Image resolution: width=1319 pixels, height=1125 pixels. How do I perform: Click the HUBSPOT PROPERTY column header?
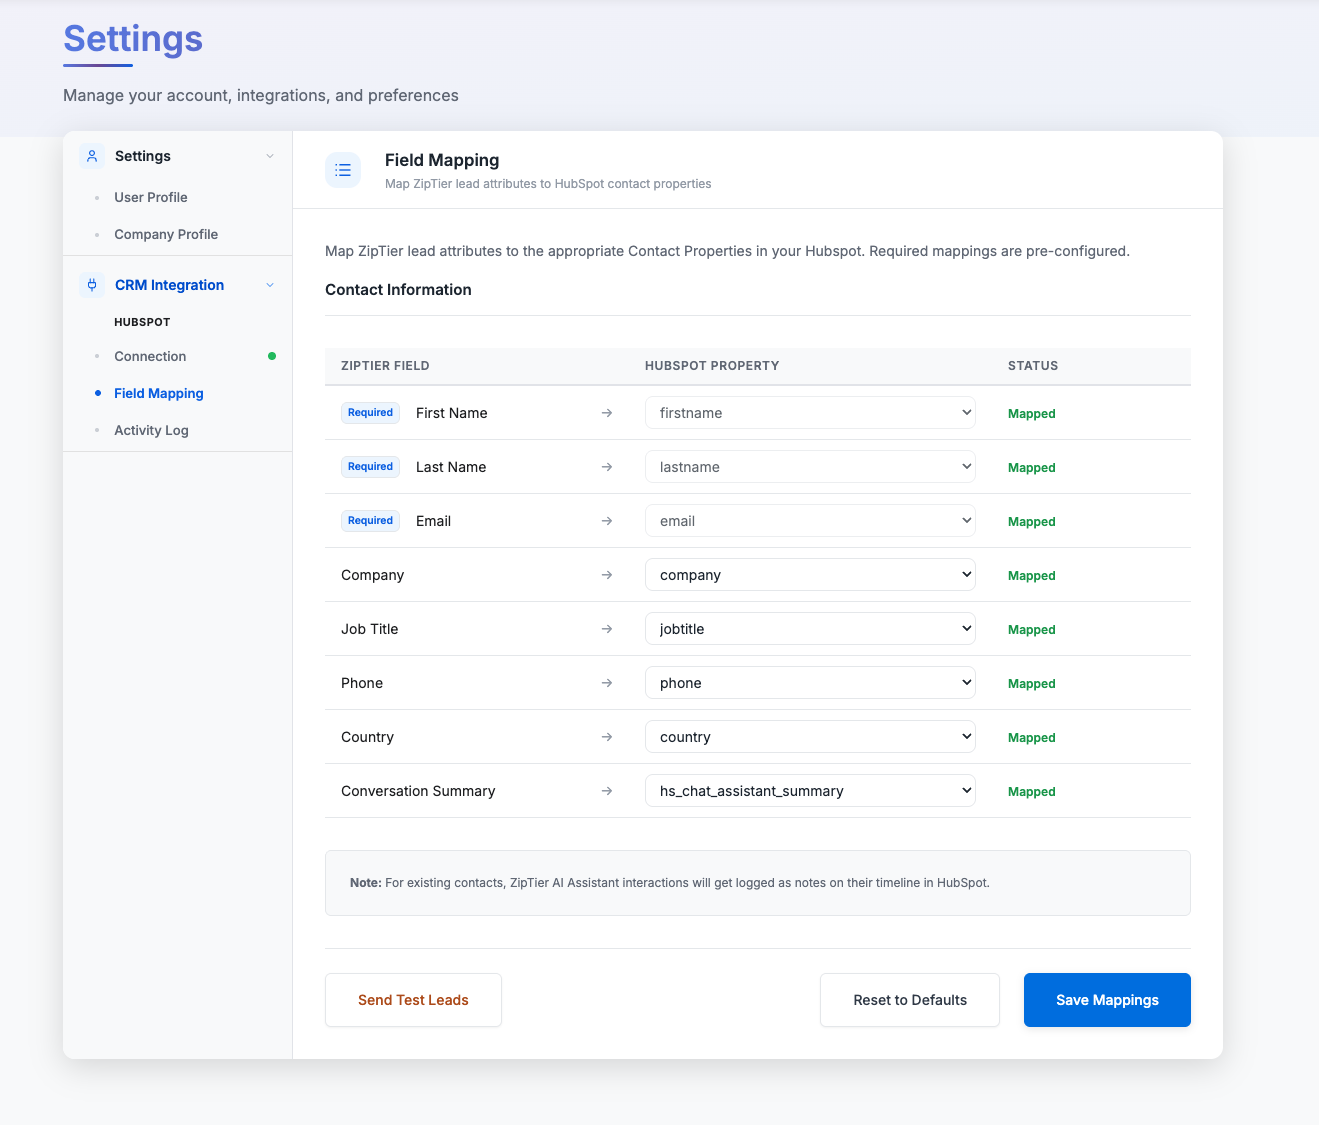pos(712,366)
